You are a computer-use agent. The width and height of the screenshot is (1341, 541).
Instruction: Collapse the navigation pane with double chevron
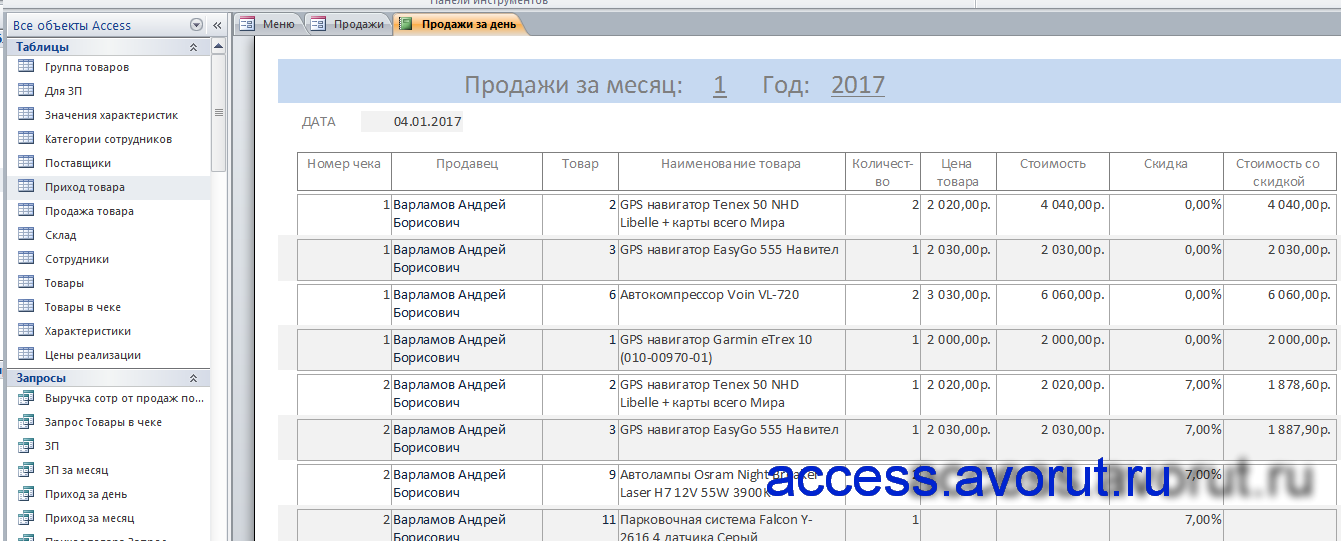tap(217, 25)
